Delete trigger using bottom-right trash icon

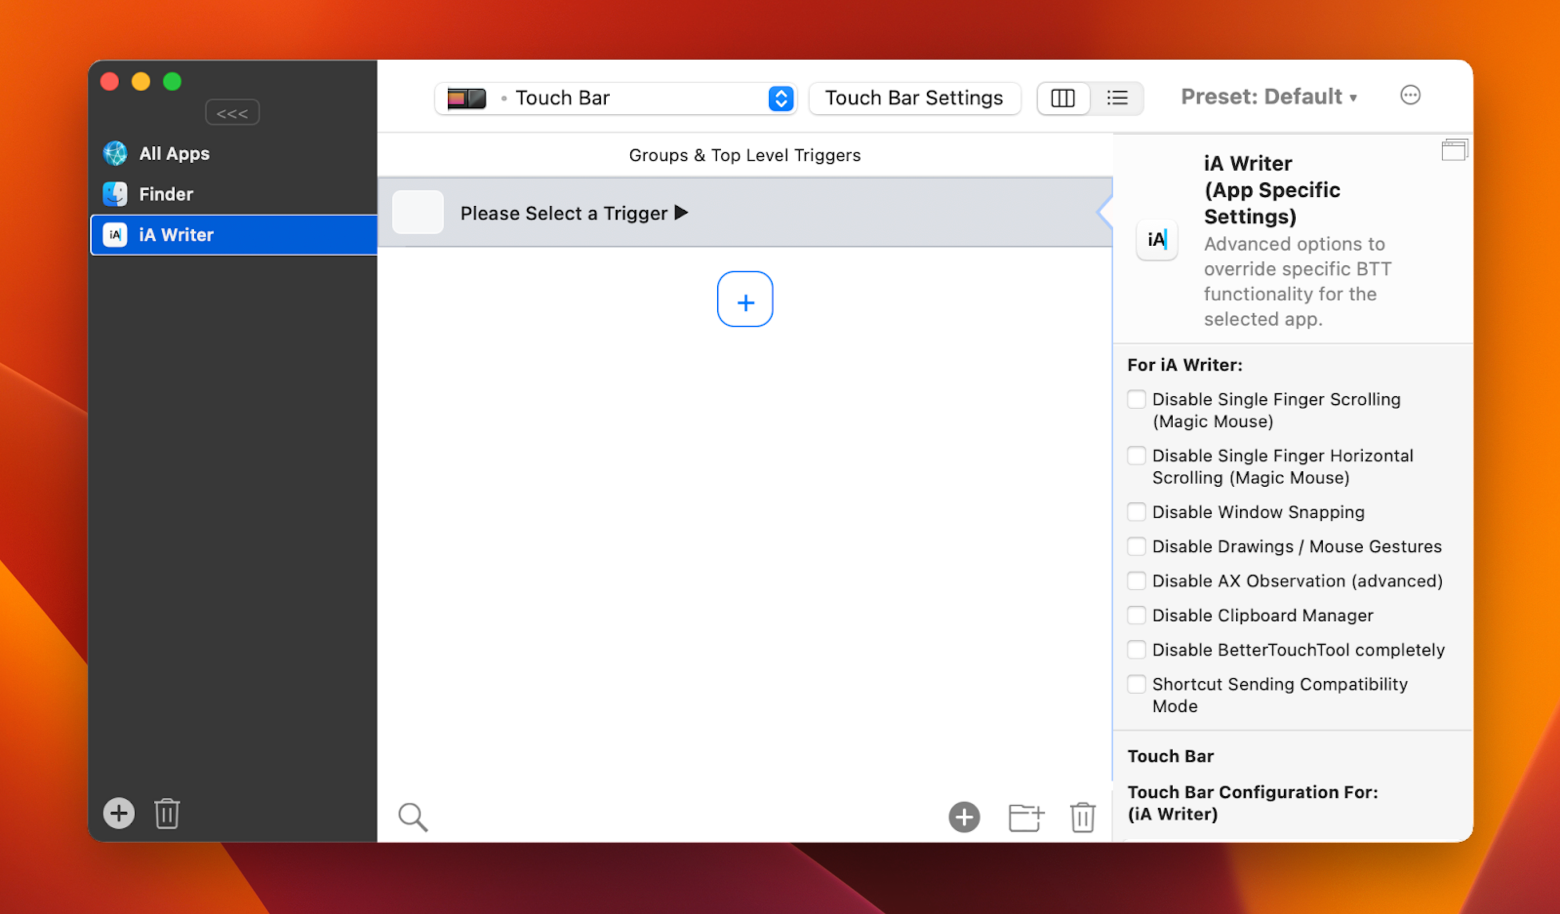1083,817
